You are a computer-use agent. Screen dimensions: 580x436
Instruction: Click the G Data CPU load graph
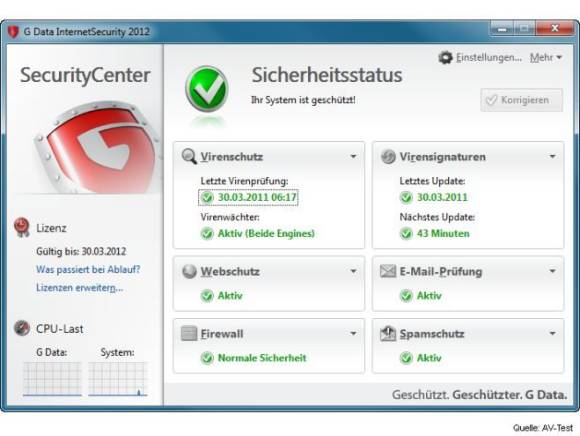(52, 379)
